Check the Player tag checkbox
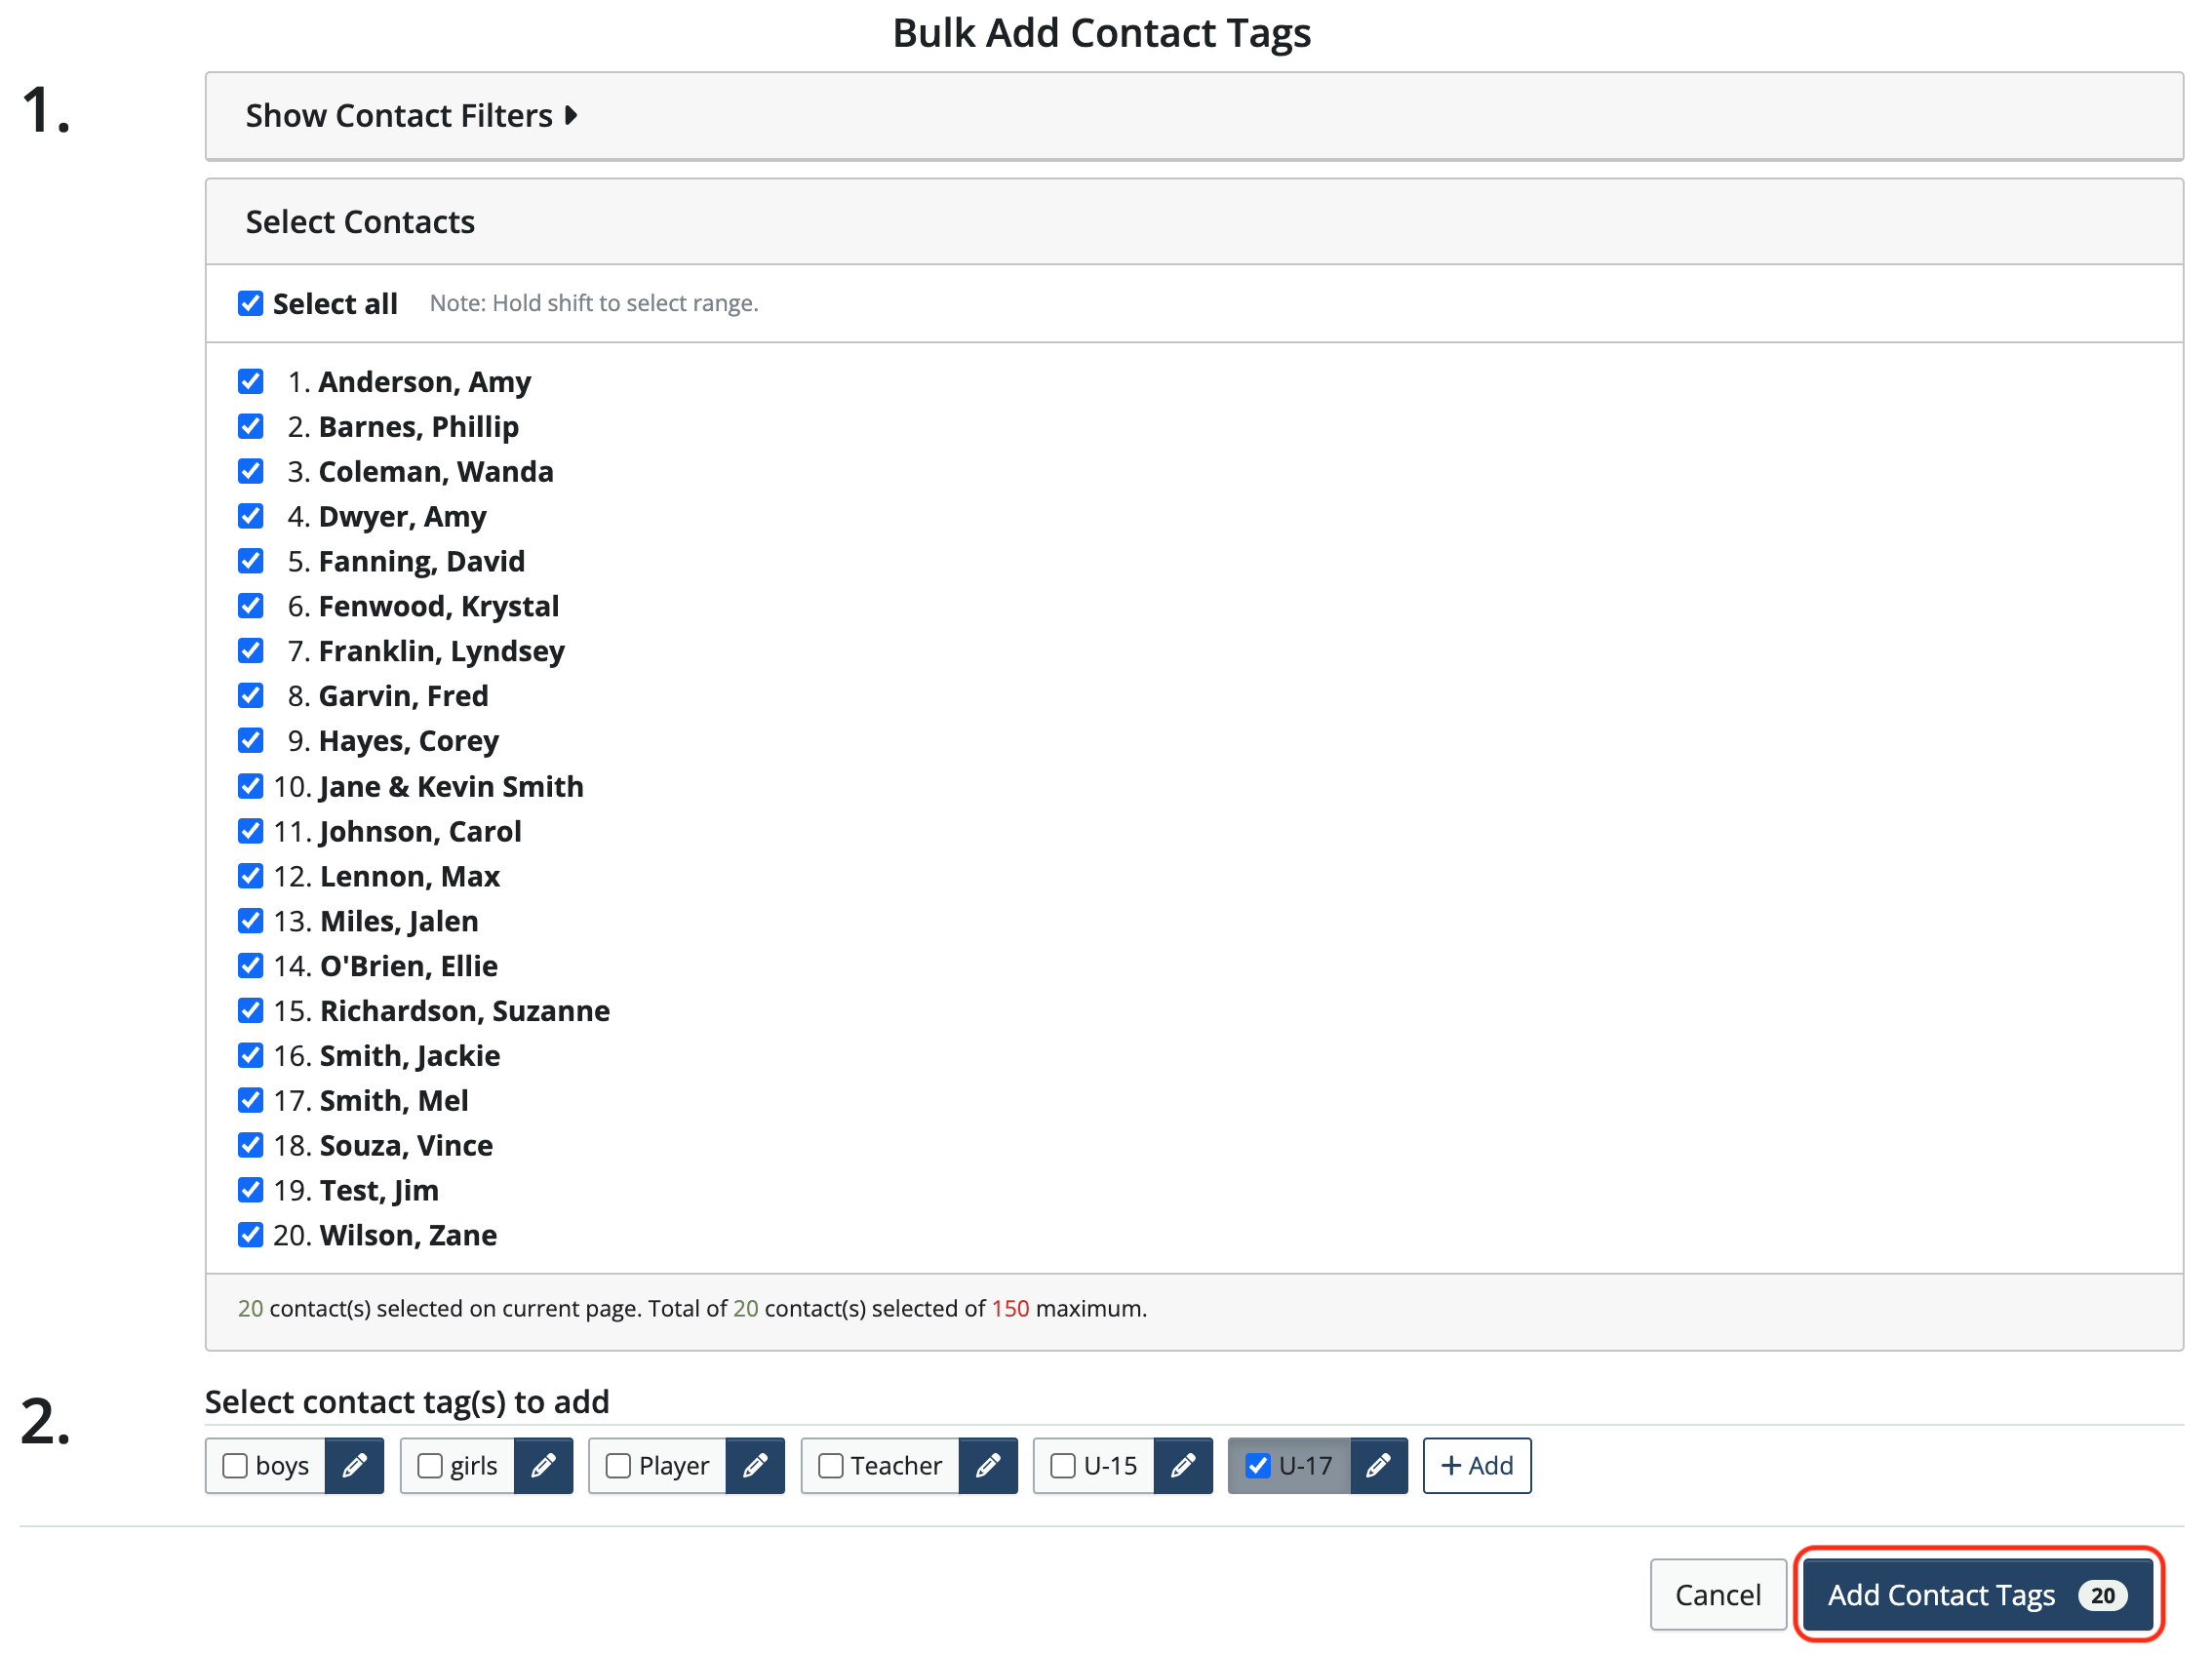The width and height of the screenshot is (2212, 1654). point(618,1466)
